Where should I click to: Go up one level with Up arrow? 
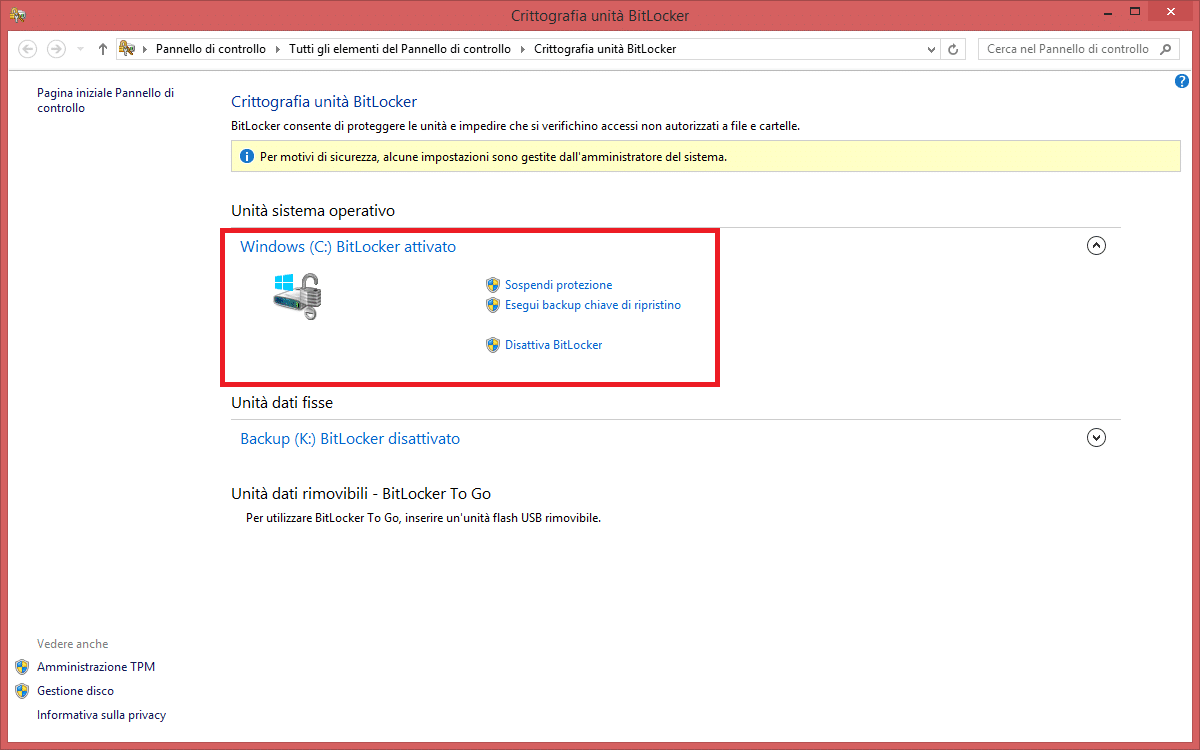pyautogui.click(x=102, y=49)
